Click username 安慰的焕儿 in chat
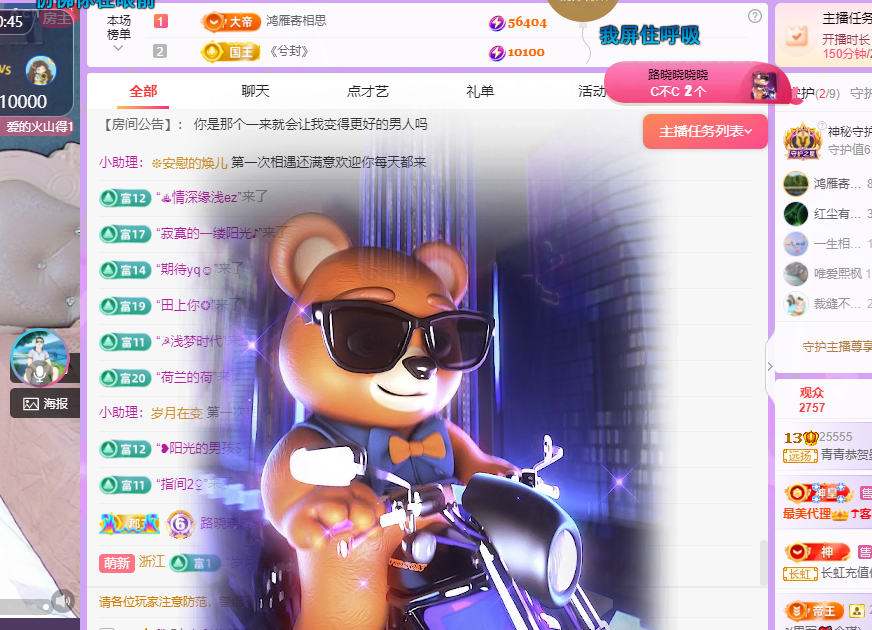872x630 pixels. [190, 163]
